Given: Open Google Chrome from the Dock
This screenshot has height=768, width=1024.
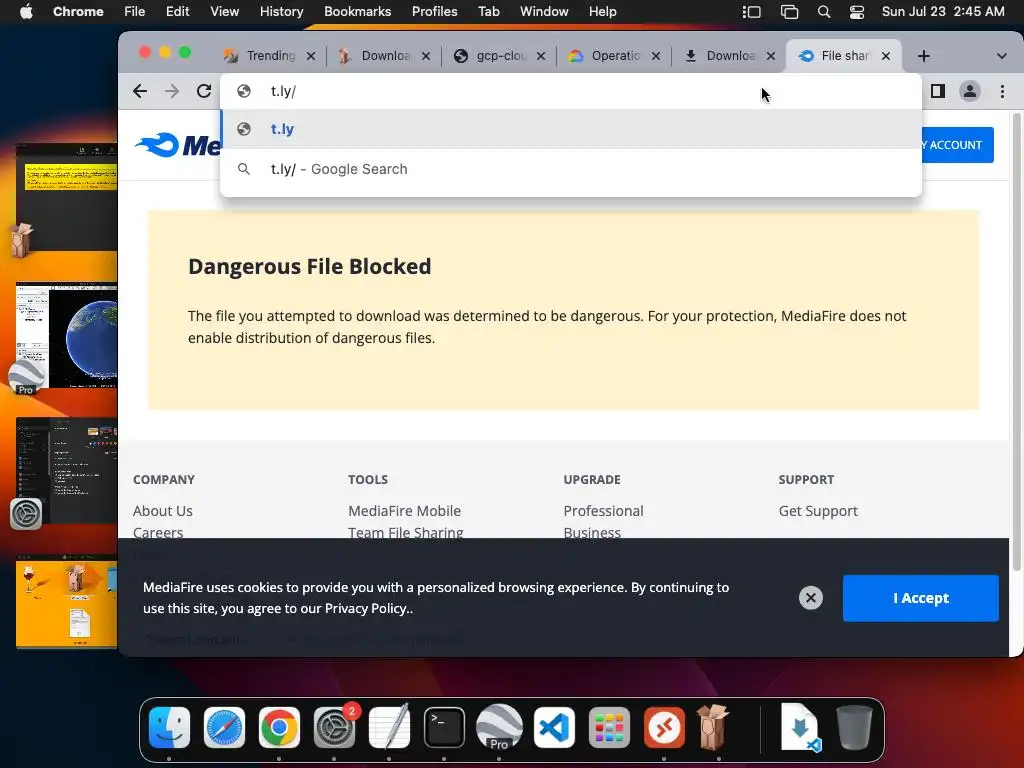Looking at the screenshot, I should pyautogui.click(x=279, y=728).
